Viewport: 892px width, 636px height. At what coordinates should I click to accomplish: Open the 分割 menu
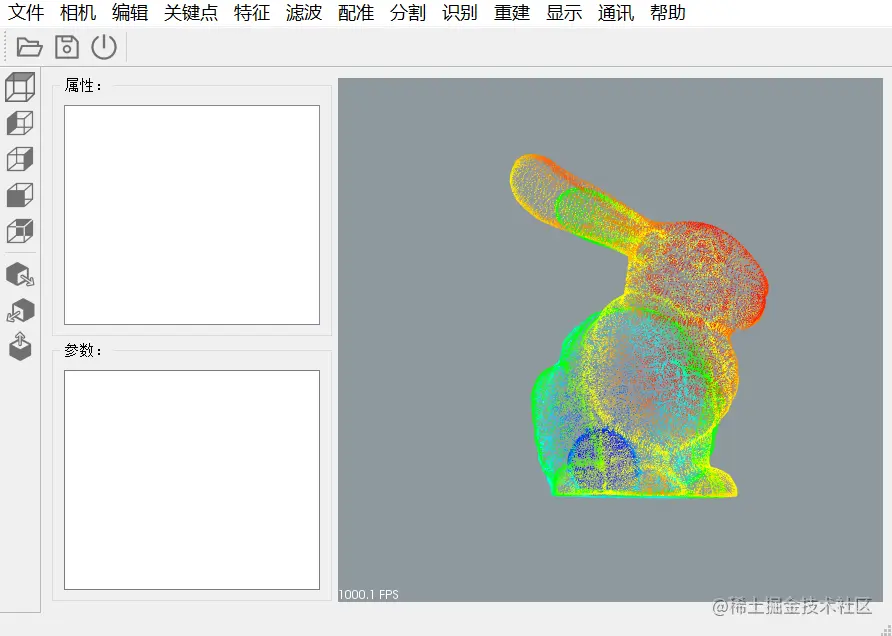point(408,13)
